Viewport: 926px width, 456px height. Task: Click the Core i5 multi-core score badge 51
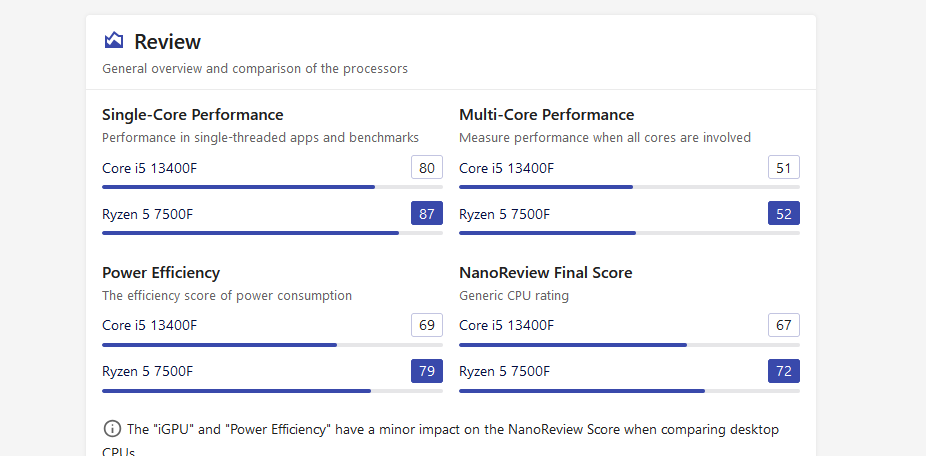coord(784,168)
